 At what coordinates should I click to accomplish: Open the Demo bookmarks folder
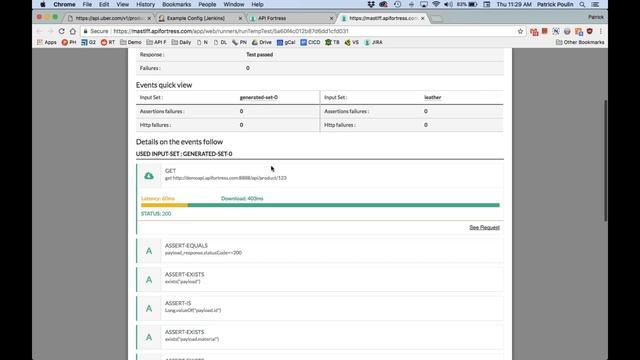pos(131,42)
